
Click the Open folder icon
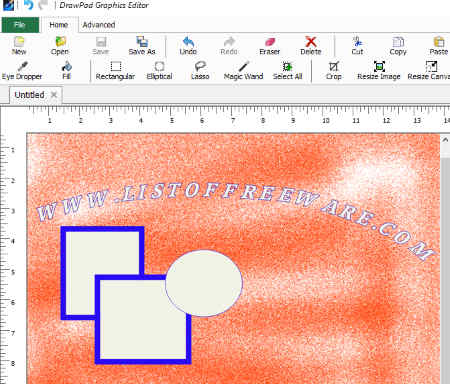point(60,42)
